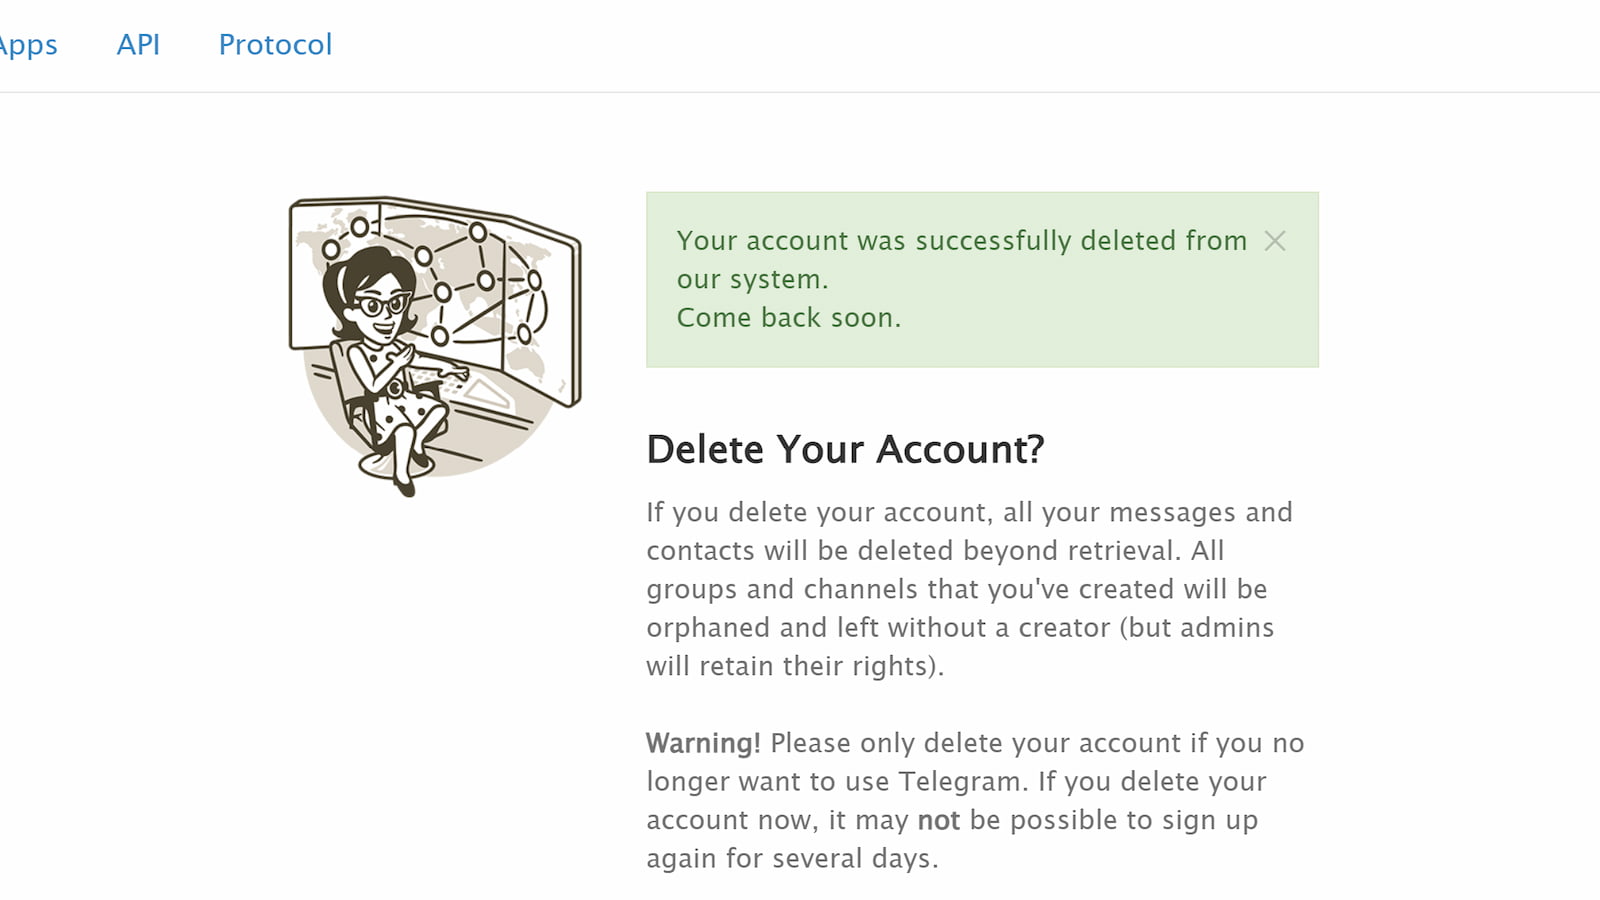This screenshot has width=1600, height=900.
Task: Click the bold "Warning!" label
Action: (703, 744)
